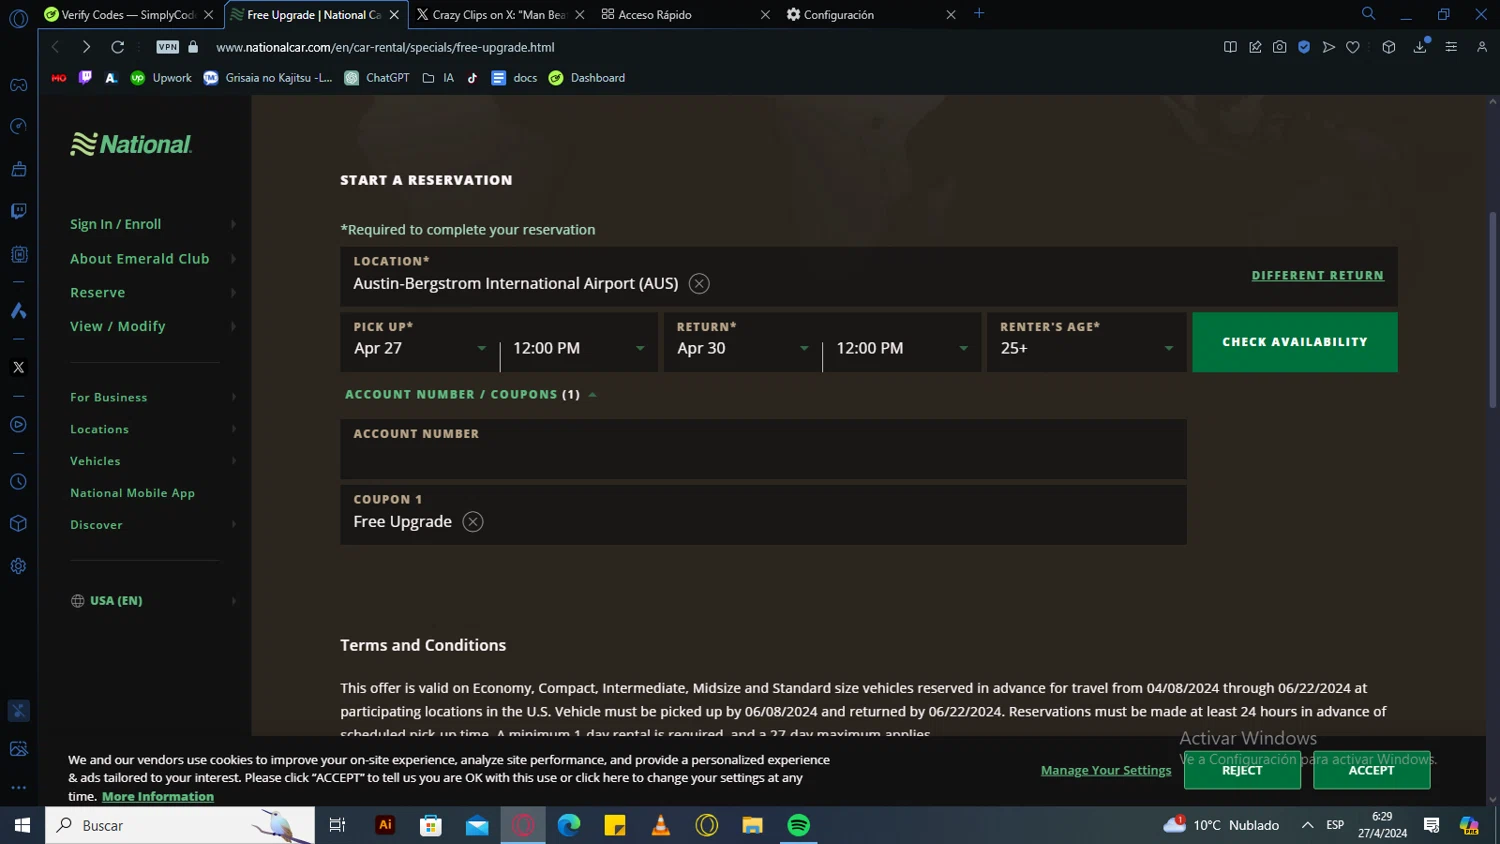Open Easy Setup menu icon
Screen dimensions: 1500x844
[1451, 47]
